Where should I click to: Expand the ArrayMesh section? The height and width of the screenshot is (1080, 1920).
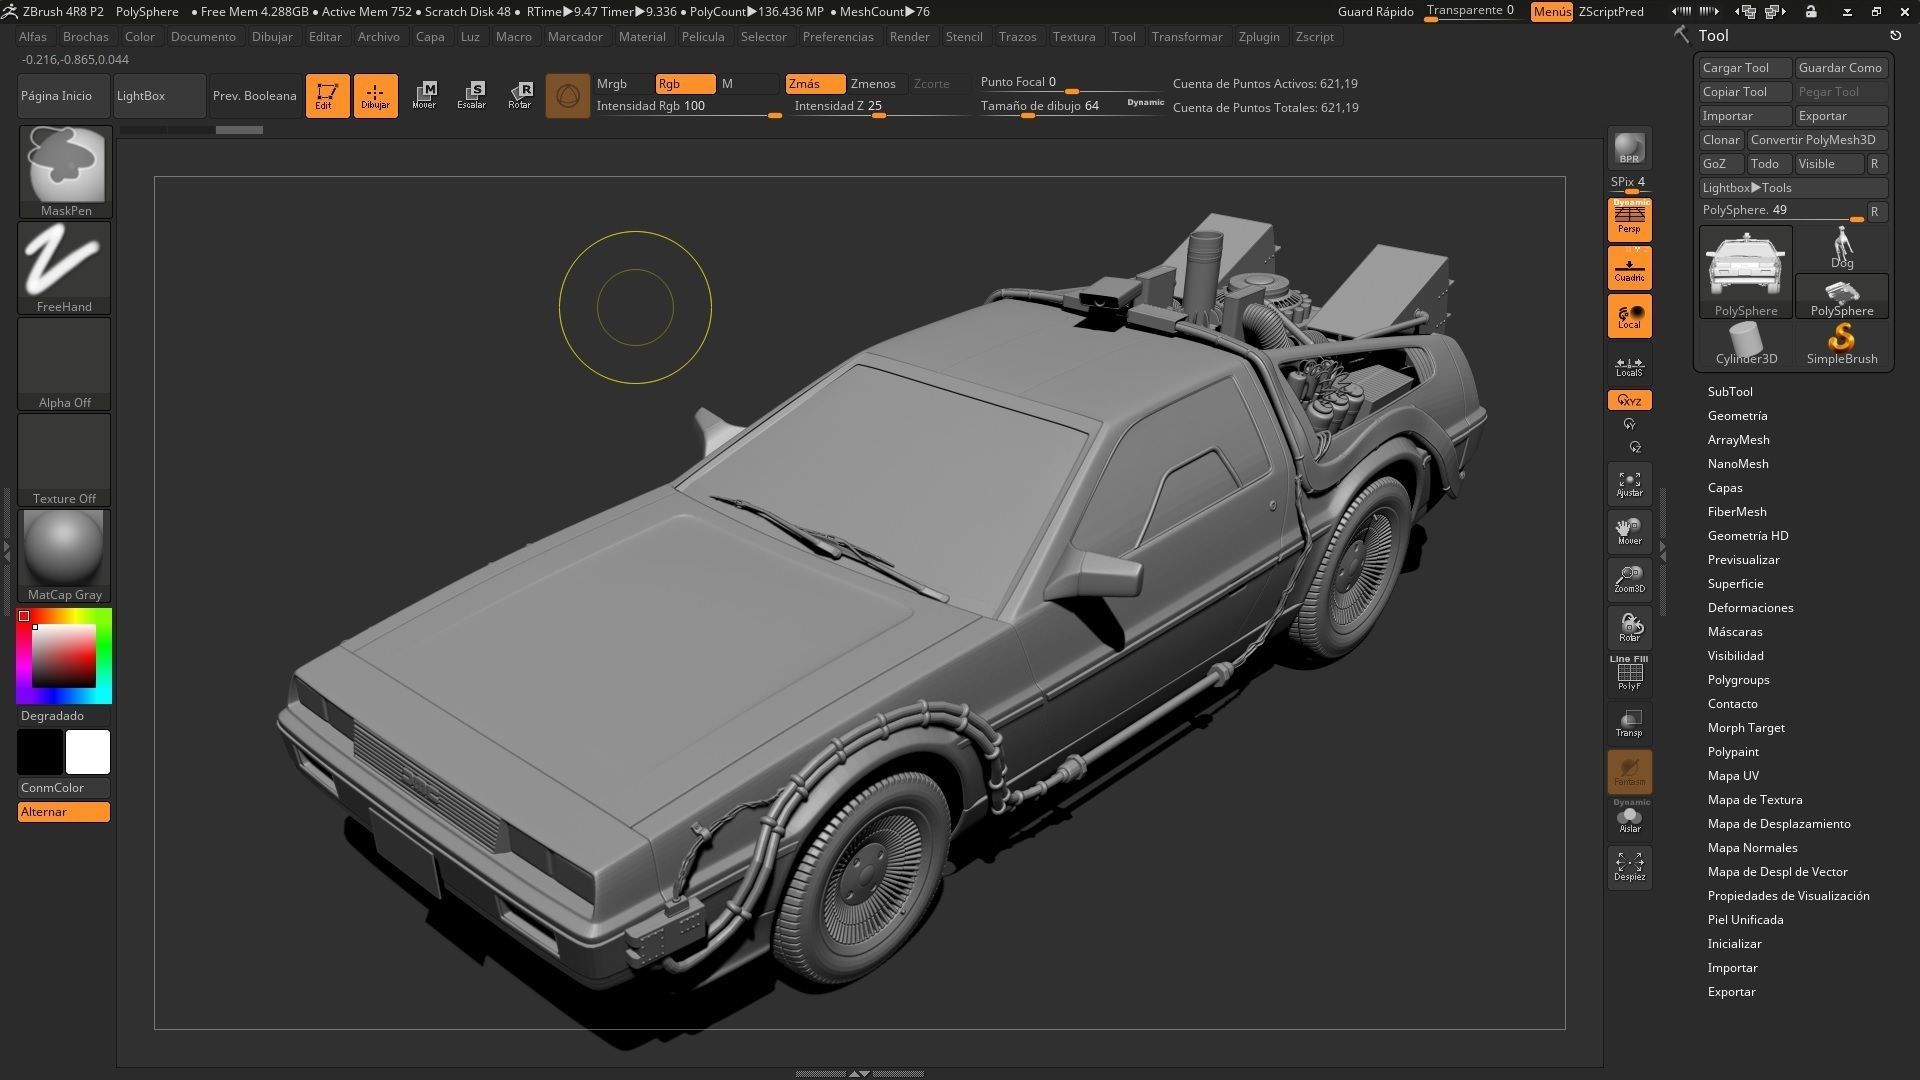click(x=1739, y=440)
